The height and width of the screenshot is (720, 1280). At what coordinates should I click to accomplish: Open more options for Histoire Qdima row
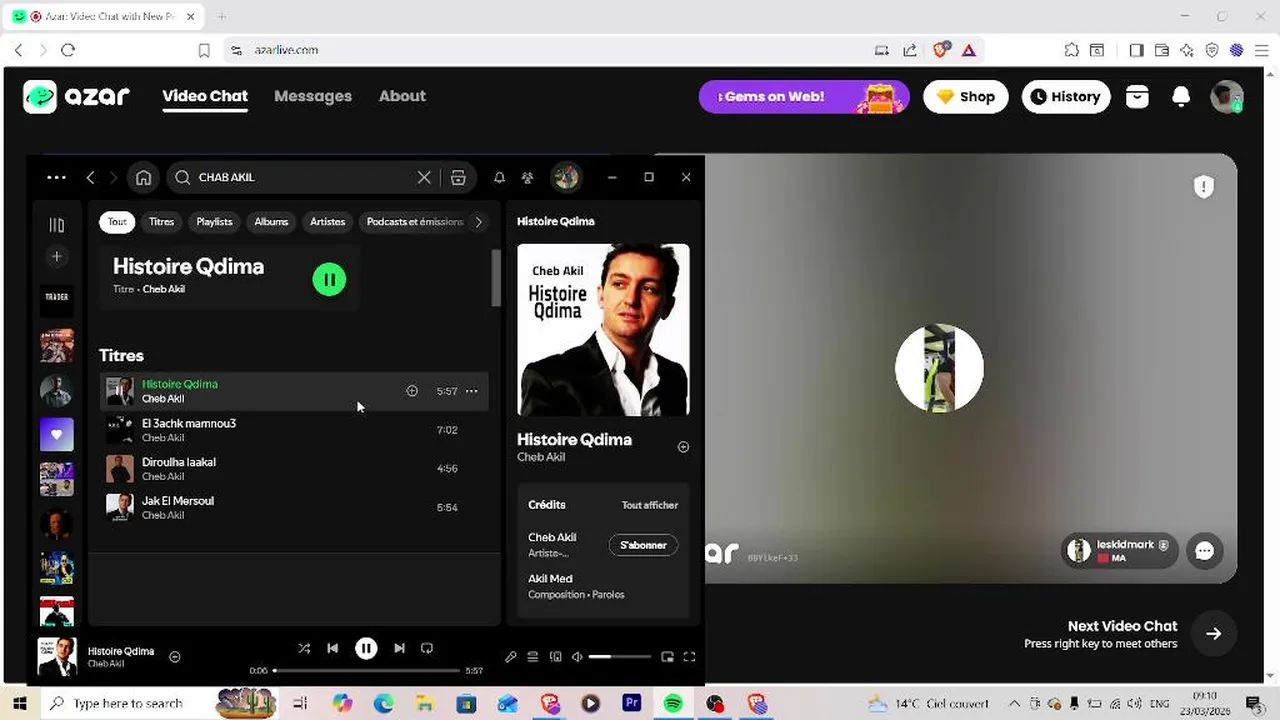(x=471, y=391)
